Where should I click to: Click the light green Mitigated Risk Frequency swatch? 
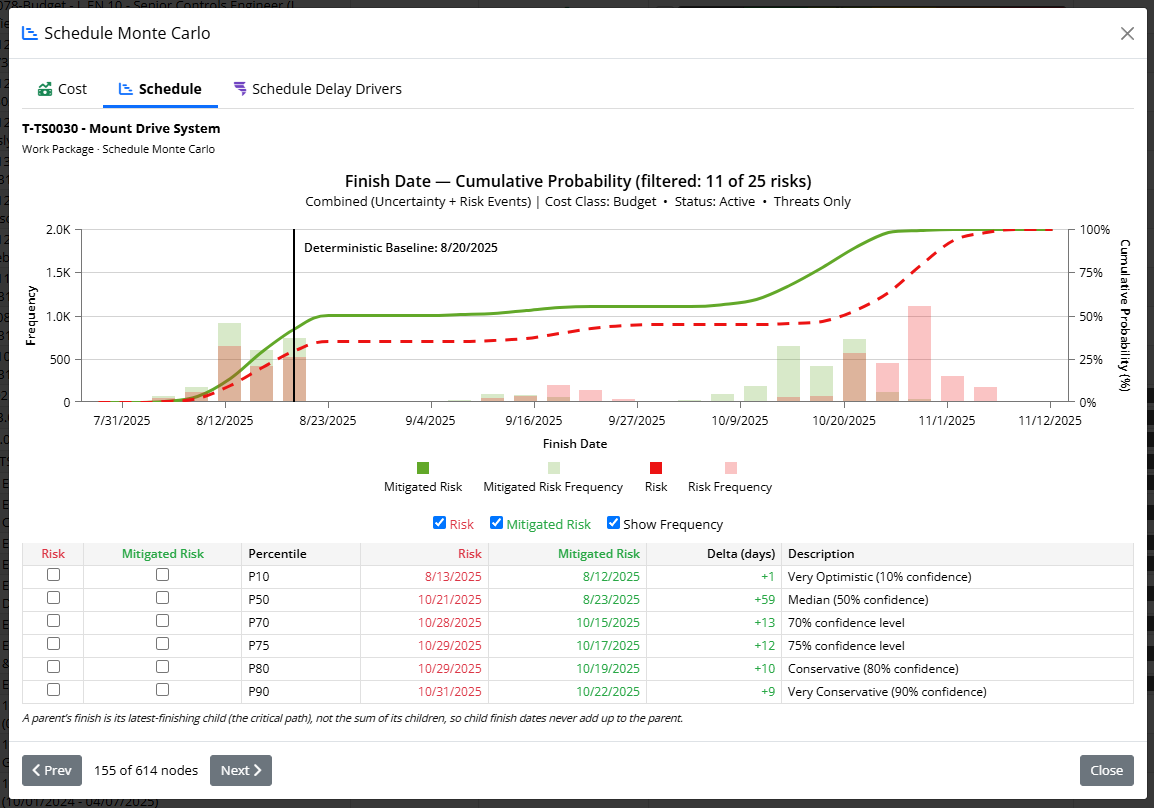553,468
